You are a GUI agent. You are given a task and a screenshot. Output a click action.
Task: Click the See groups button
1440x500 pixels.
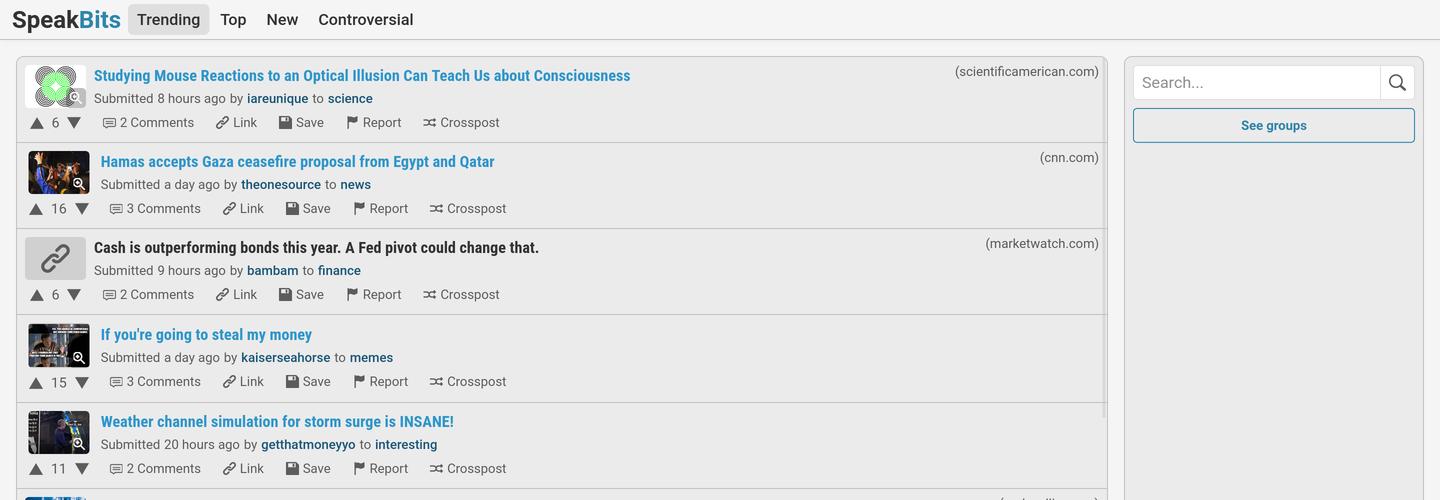point(1273,126)
